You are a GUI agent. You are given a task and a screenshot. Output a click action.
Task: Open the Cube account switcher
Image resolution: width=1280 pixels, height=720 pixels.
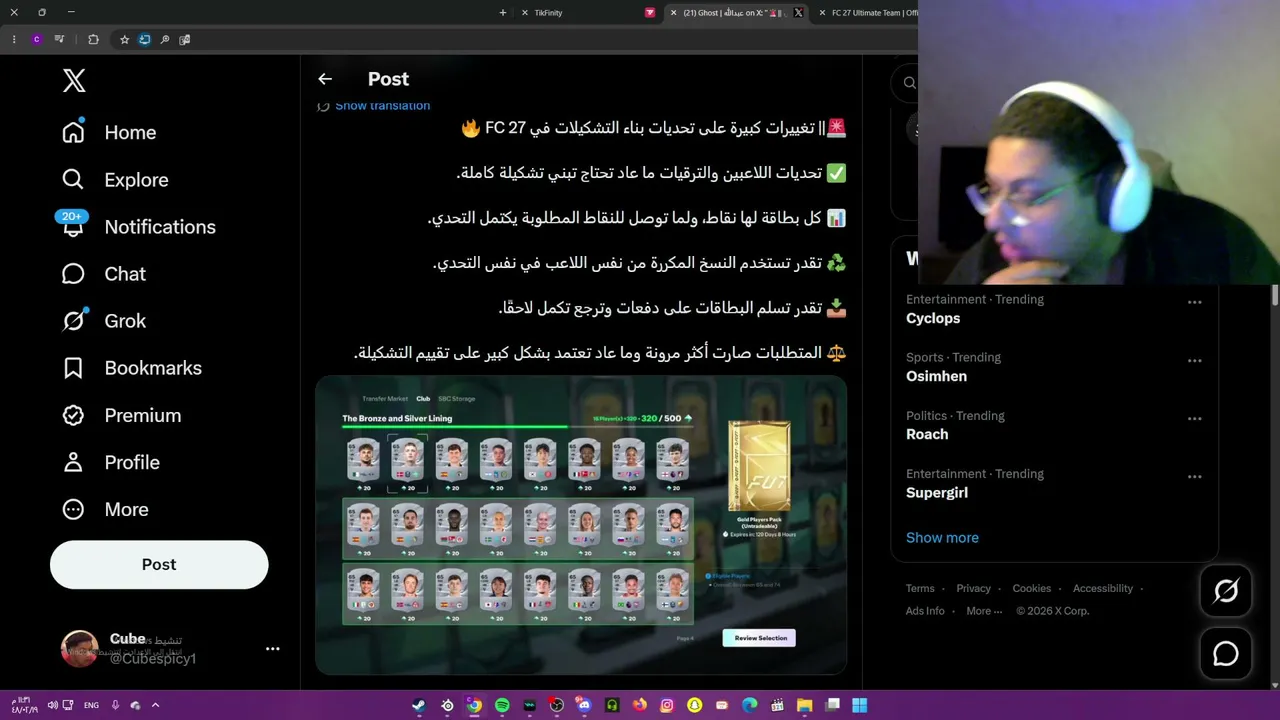coord(159,648)
